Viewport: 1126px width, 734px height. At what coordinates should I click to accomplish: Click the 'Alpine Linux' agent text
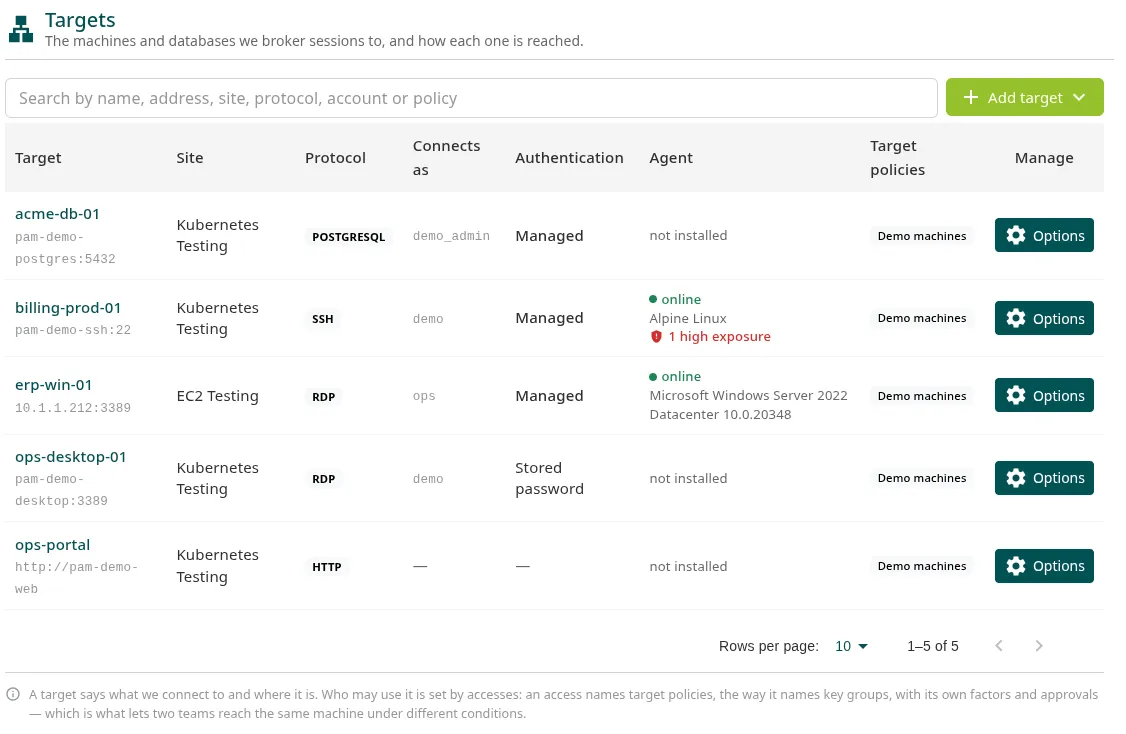coord(688,318)
